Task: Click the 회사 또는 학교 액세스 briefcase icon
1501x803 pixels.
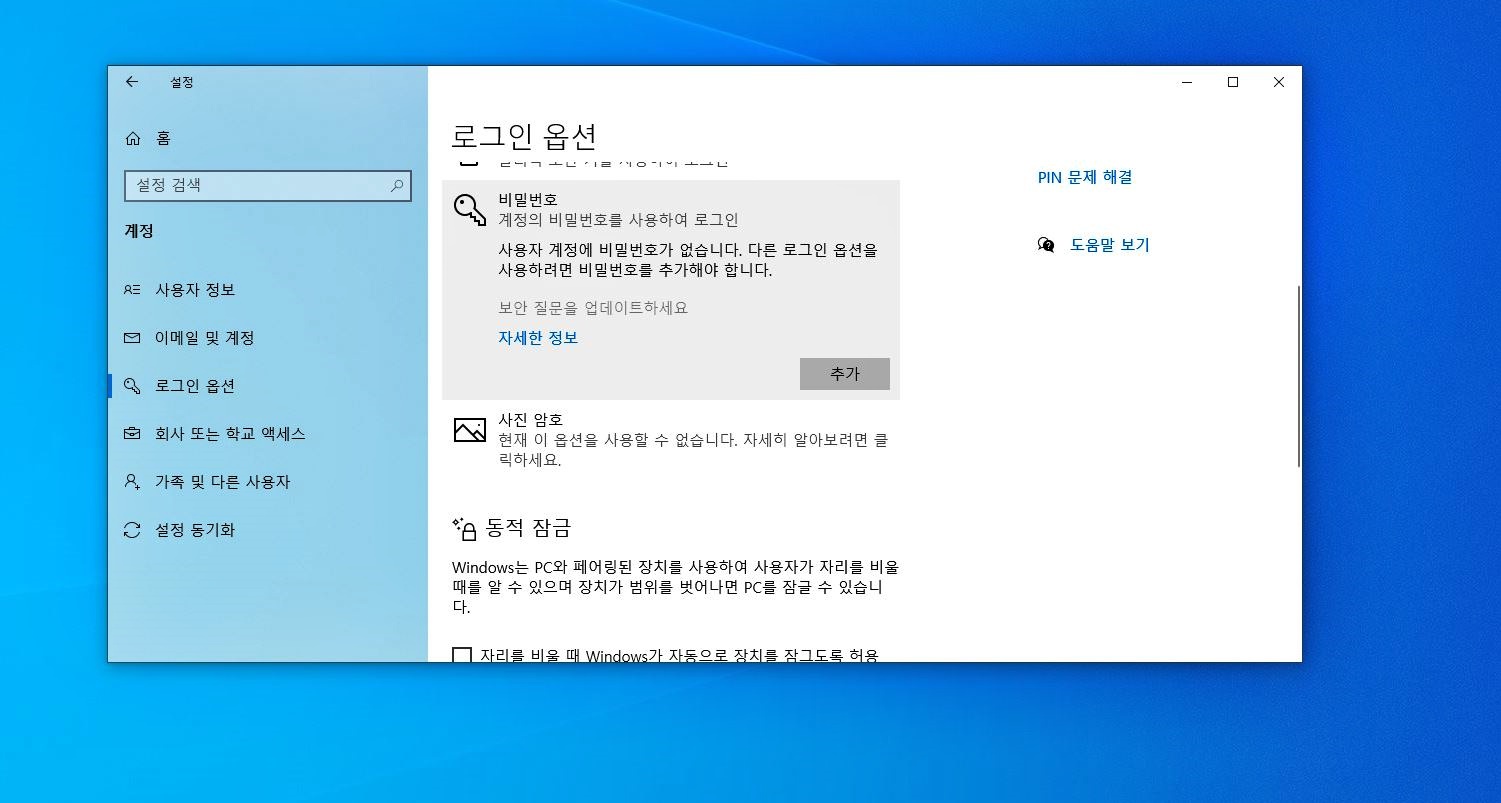Action: click(x=132, y=434)
